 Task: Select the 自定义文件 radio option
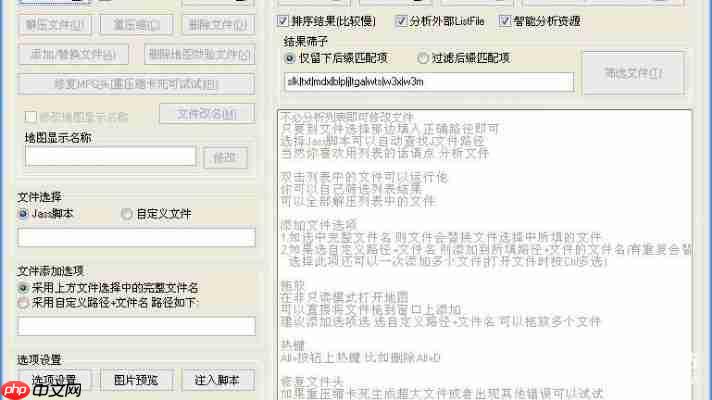click(x=127, y=214)
